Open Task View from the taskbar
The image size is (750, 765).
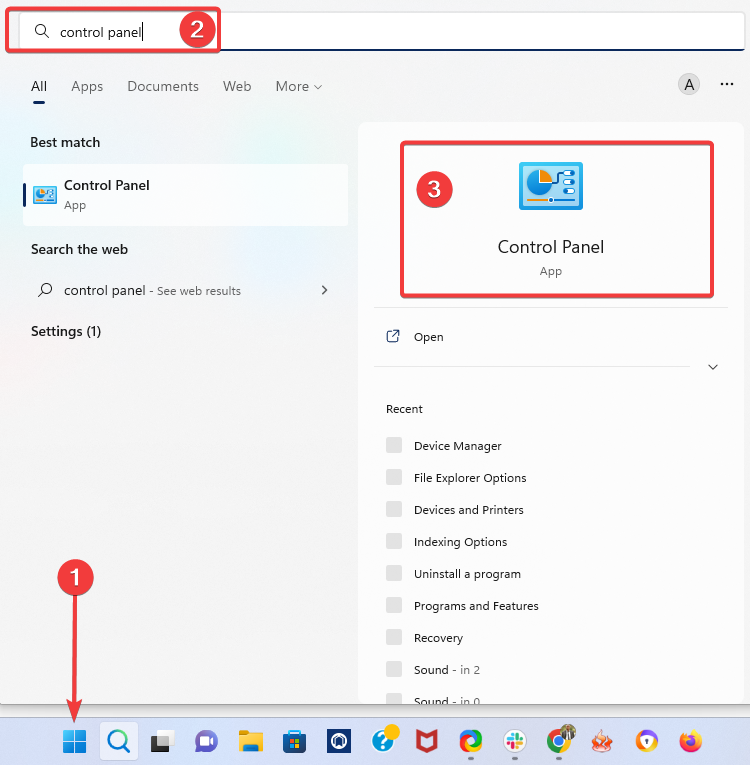click(x=162, y=742)
